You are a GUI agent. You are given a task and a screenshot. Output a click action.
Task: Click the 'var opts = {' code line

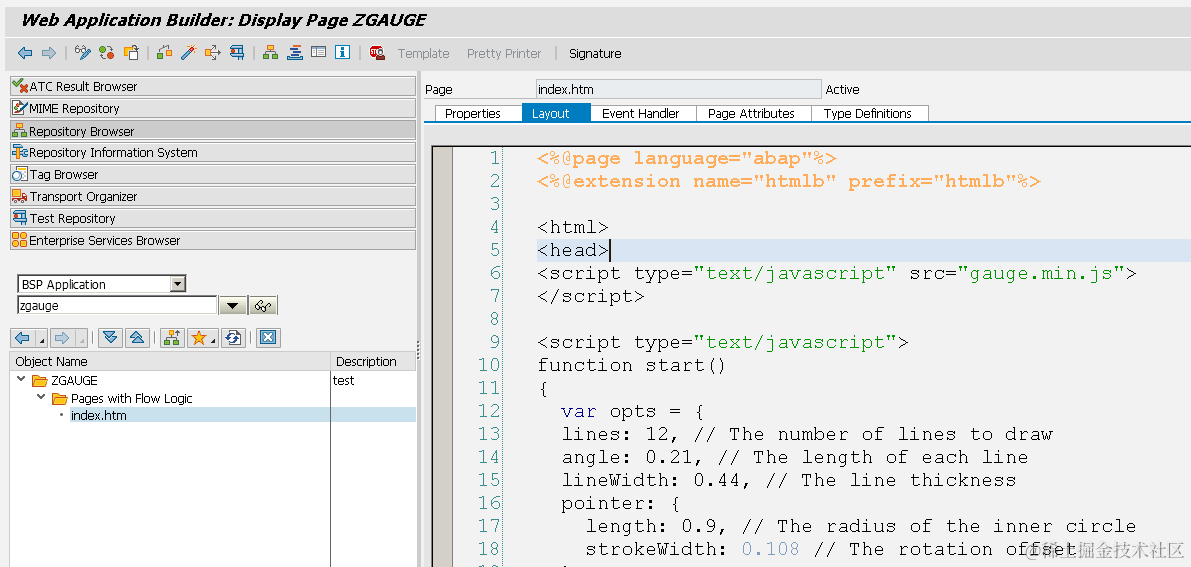point(633,411)
